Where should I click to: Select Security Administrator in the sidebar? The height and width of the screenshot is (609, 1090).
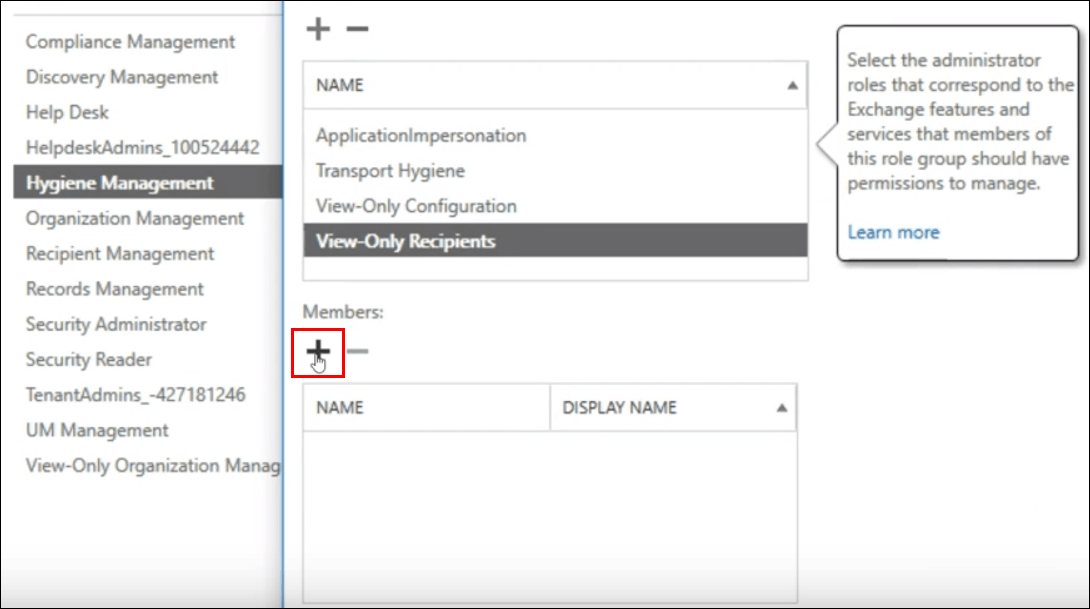point(117,325)
